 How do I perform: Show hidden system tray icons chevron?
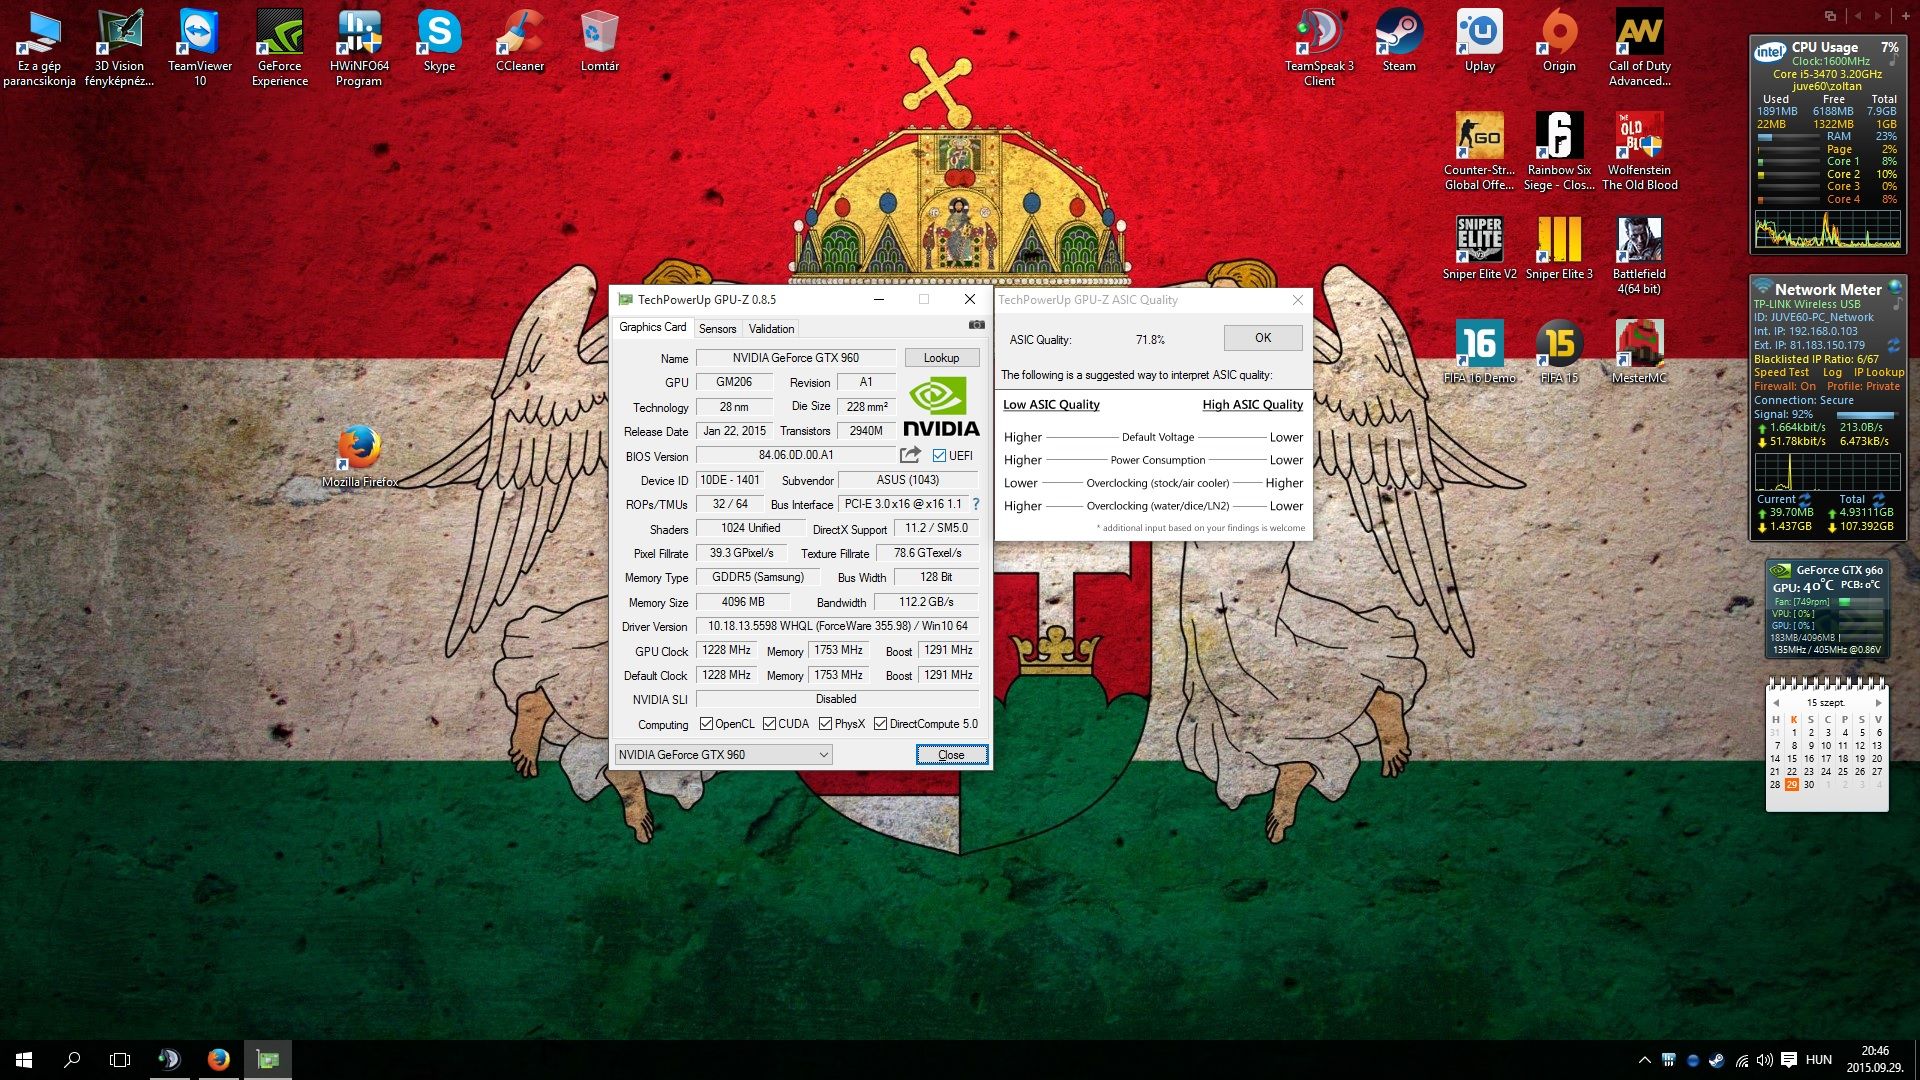pyautogui.click(x=1644, y=1060)
